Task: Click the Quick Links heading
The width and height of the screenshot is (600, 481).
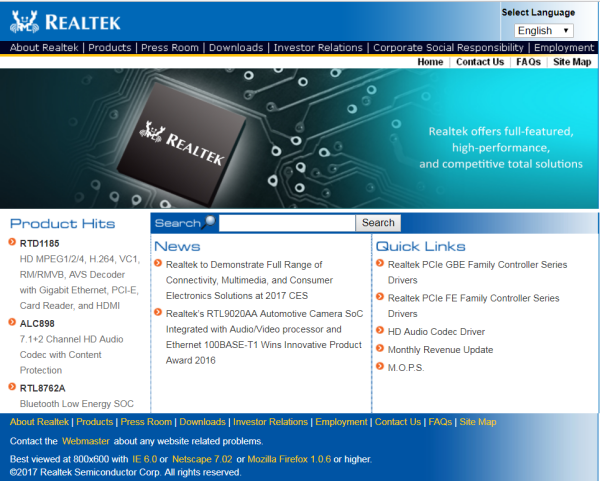Action: [x=421, y=246]
